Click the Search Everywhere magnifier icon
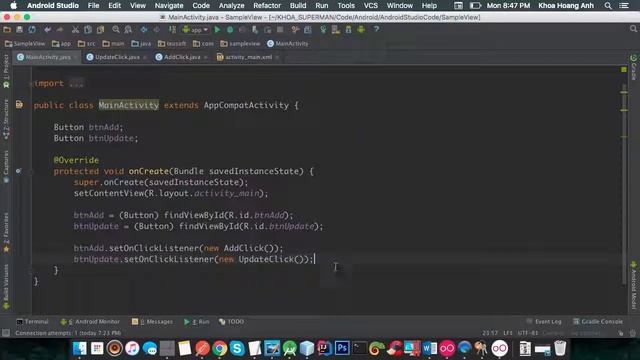Image resolution: width=640 pixels, height=360 pixels. pyautogui.click(x=633, y=29)
